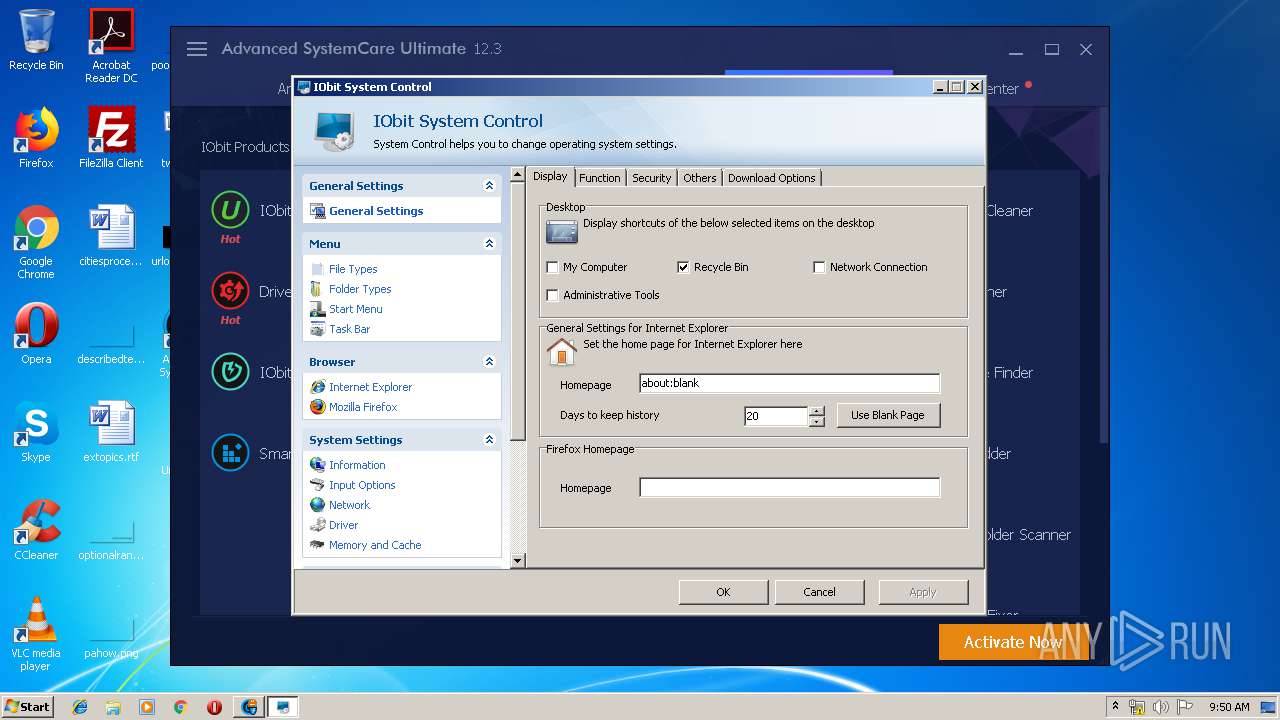This screenshot has height=720, width=1280.
Task: Click the Driver icon in System Settings
Action: pos(318,525)
